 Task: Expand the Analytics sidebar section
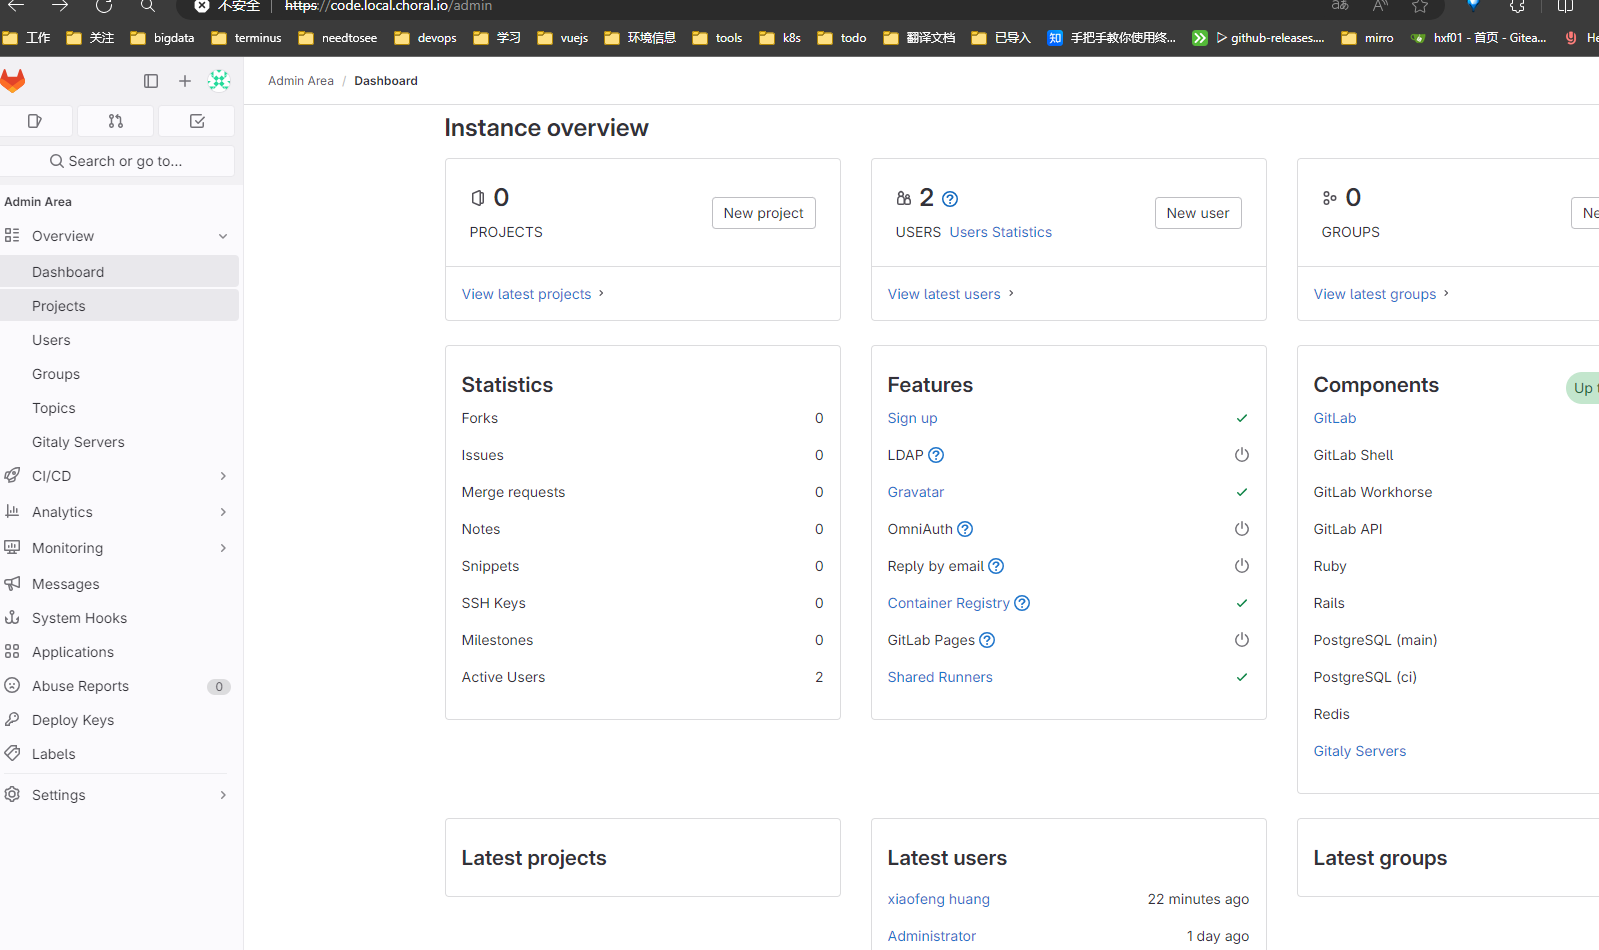coord(223,512)
